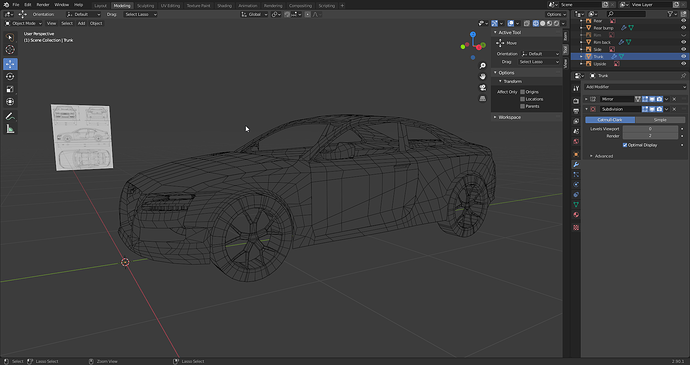This screenshot has width=690, height=365.
Task: Select Simple subdivision type
Action: click(660, 120)
